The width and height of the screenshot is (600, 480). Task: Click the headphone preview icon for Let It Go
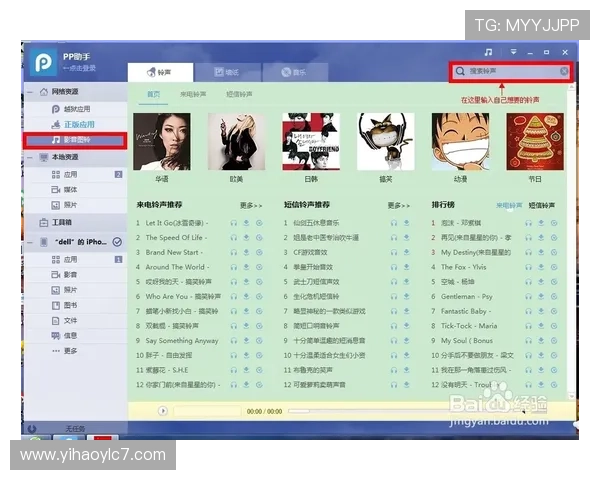[233, 222]
